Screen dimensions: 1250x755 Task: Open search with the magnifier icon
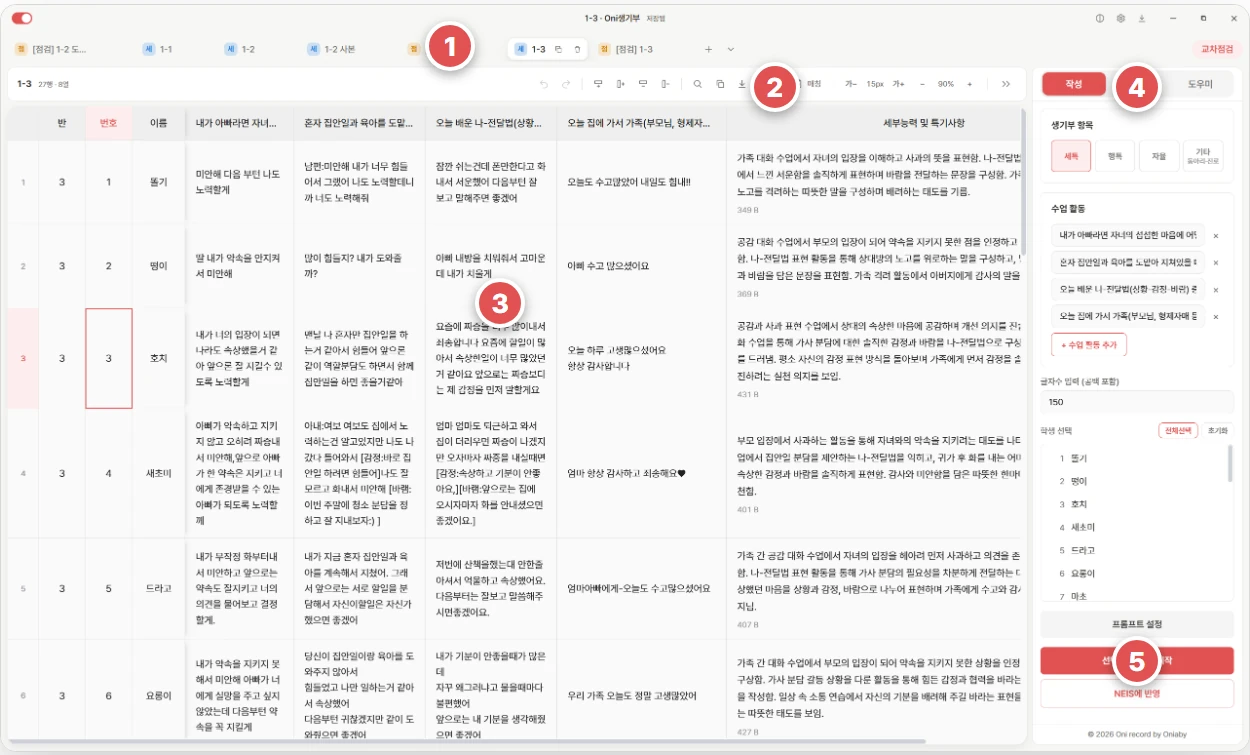[x=697, y=84]
